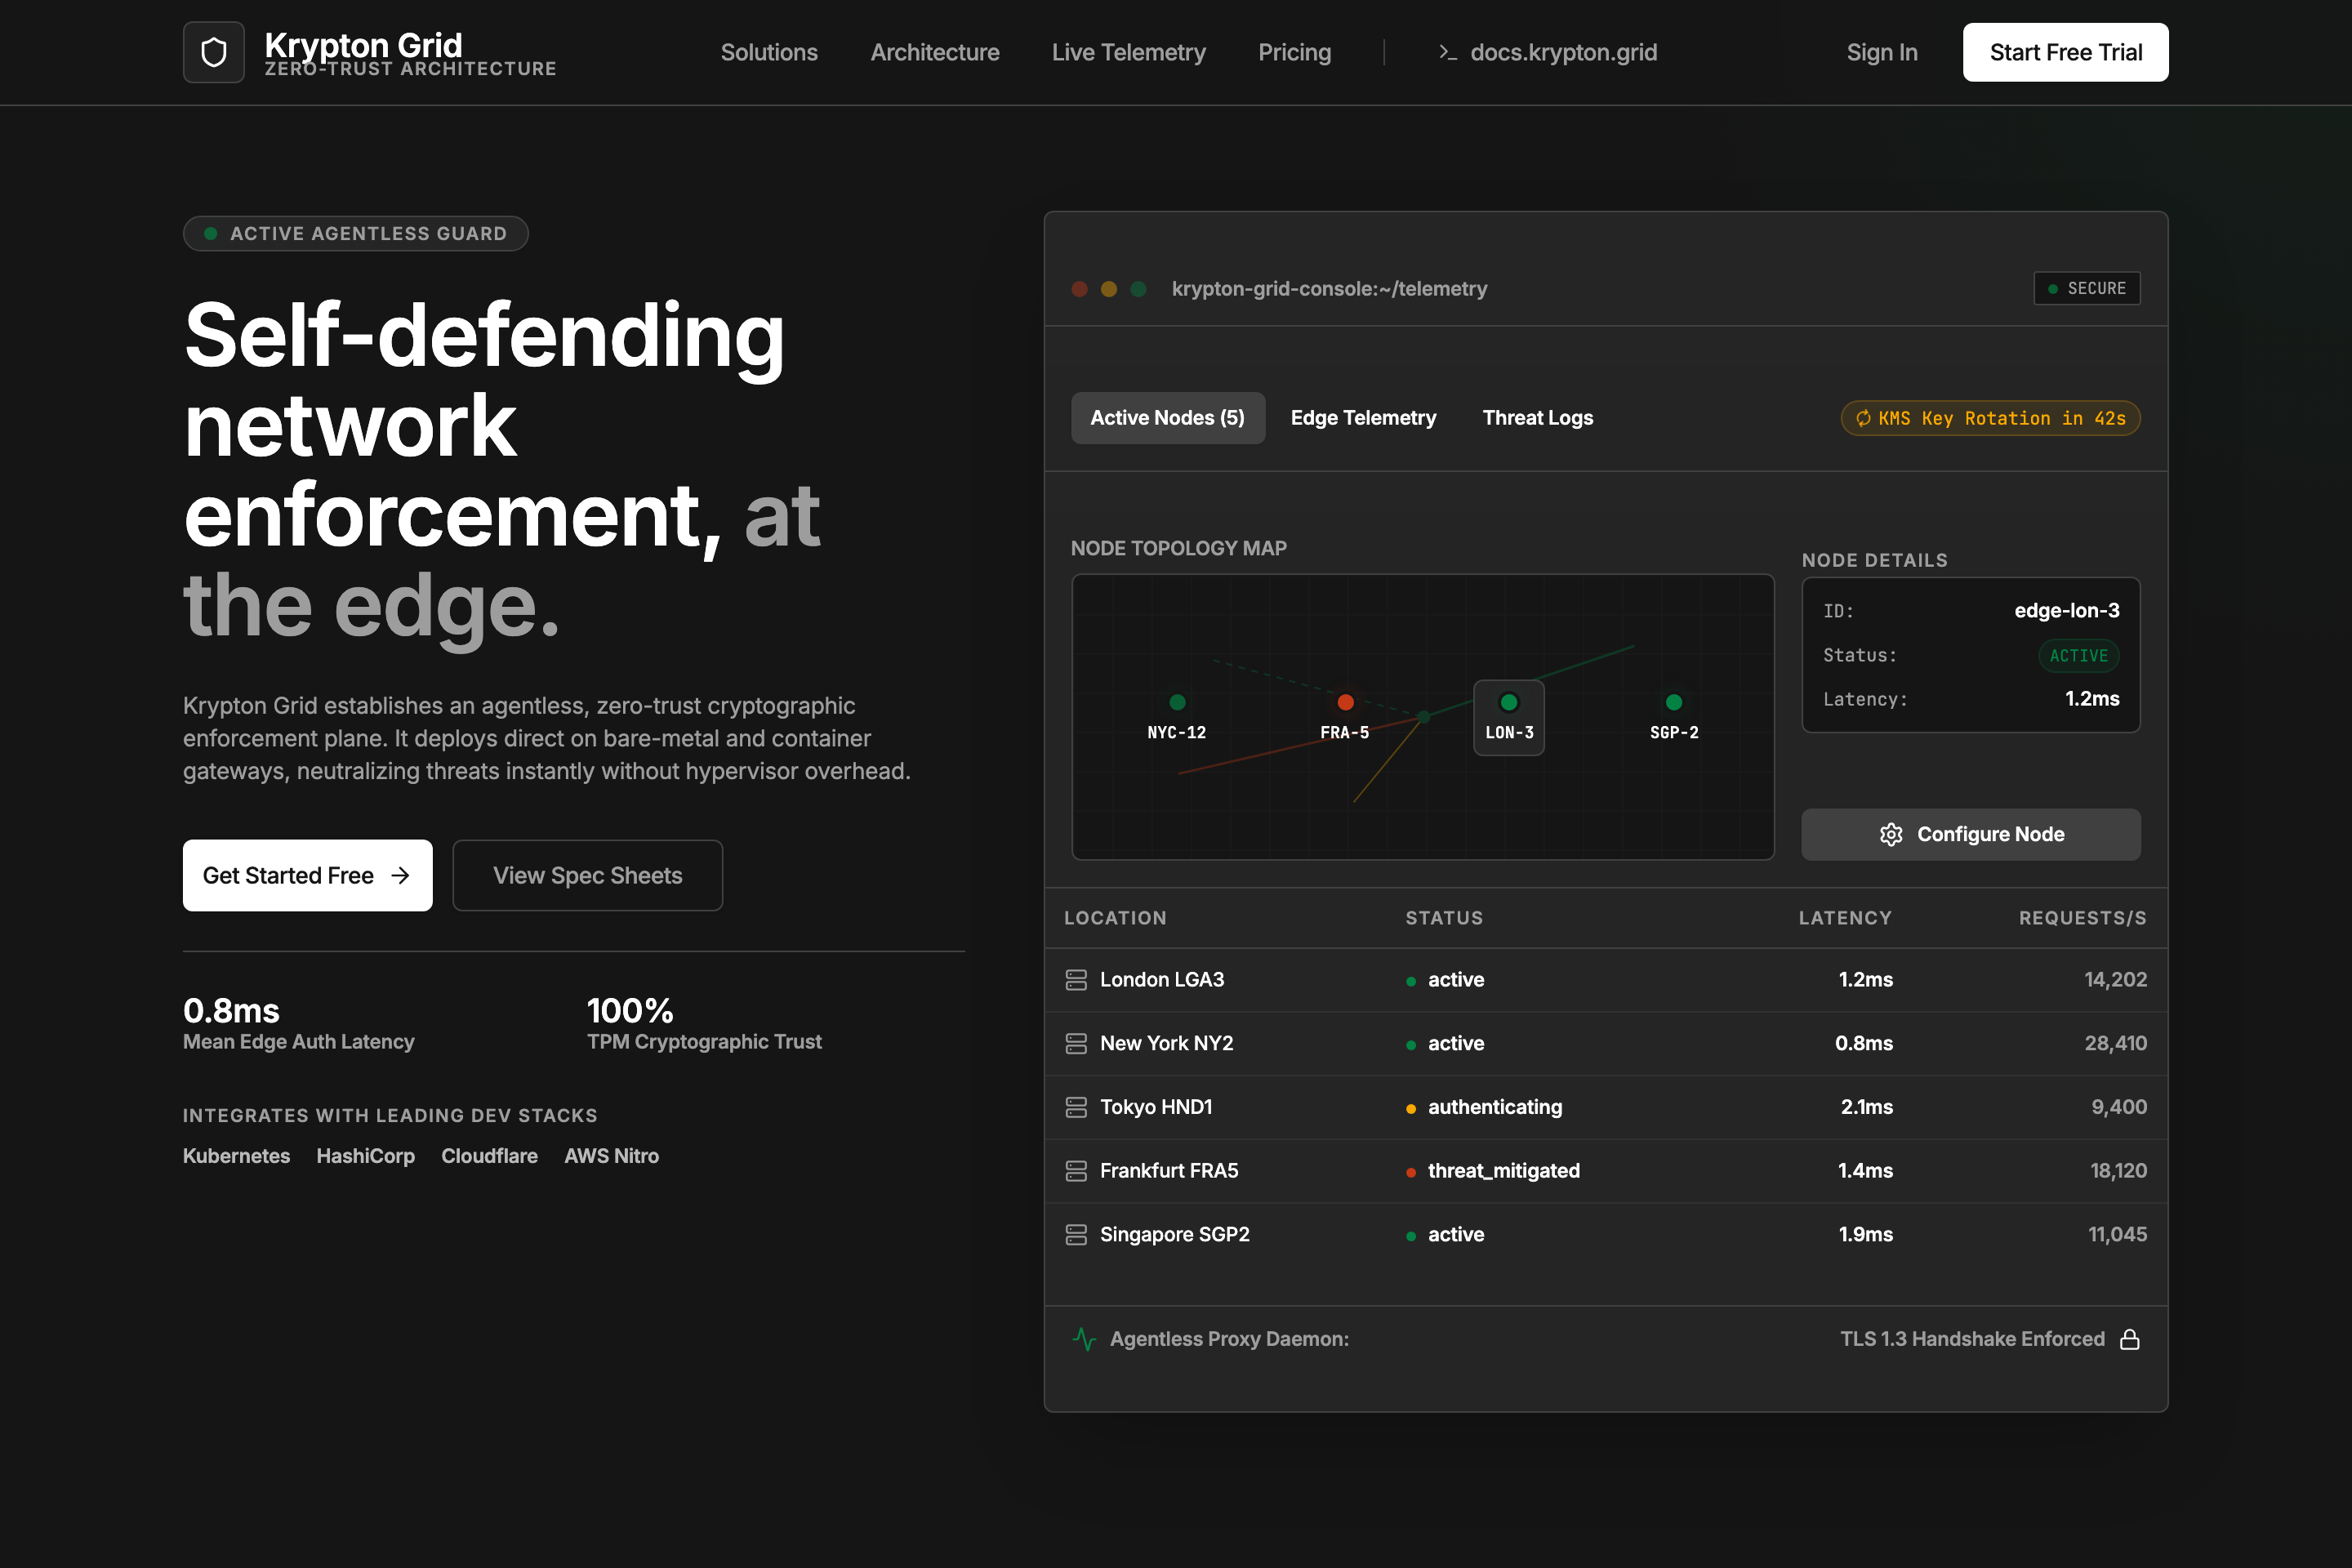Image resolution: width=2352 pixels, height=1568 pixels.
Task: Click the REQUESTS/S column header
Action: coord(2083,918)
